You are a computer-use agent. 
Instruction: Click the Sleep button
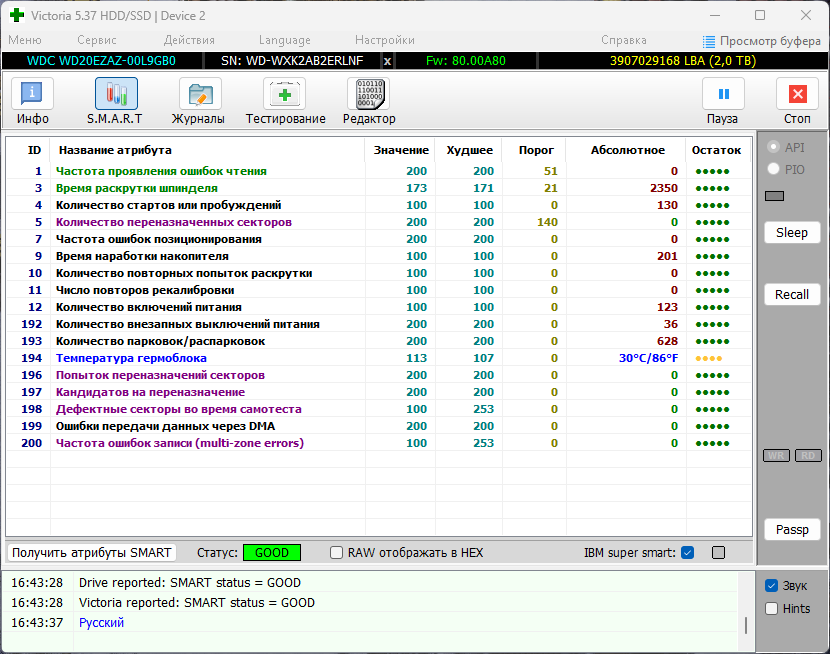[x=792, y=233]
